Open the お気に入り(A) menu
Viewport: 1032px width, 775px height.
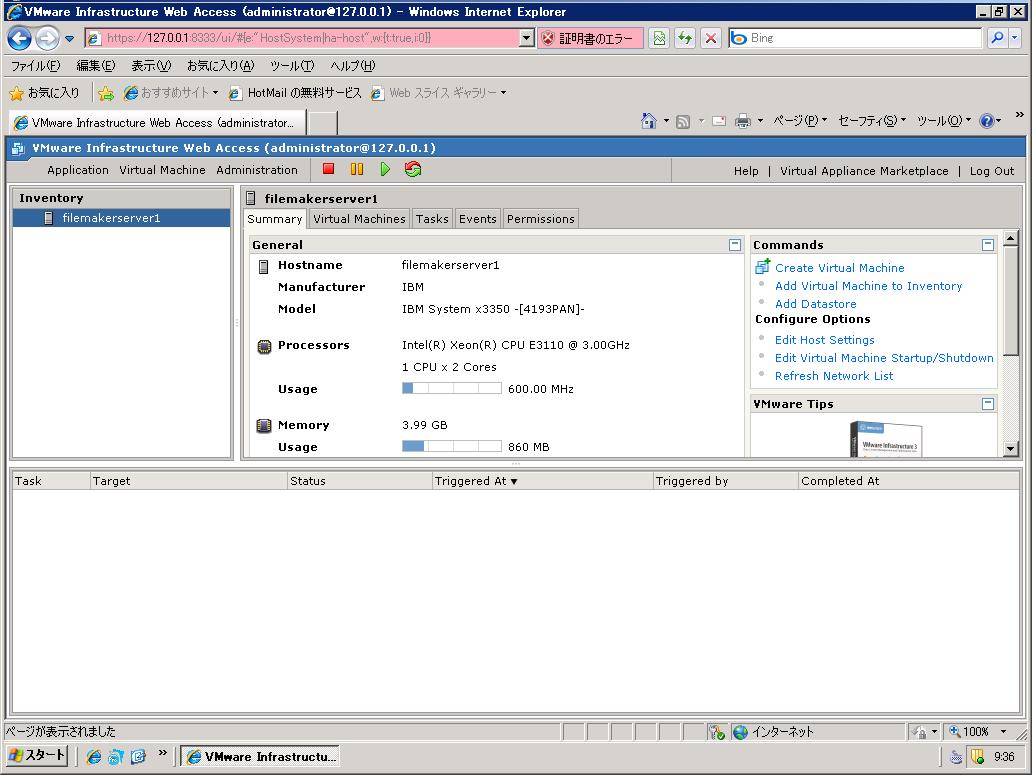click(220, 66)
